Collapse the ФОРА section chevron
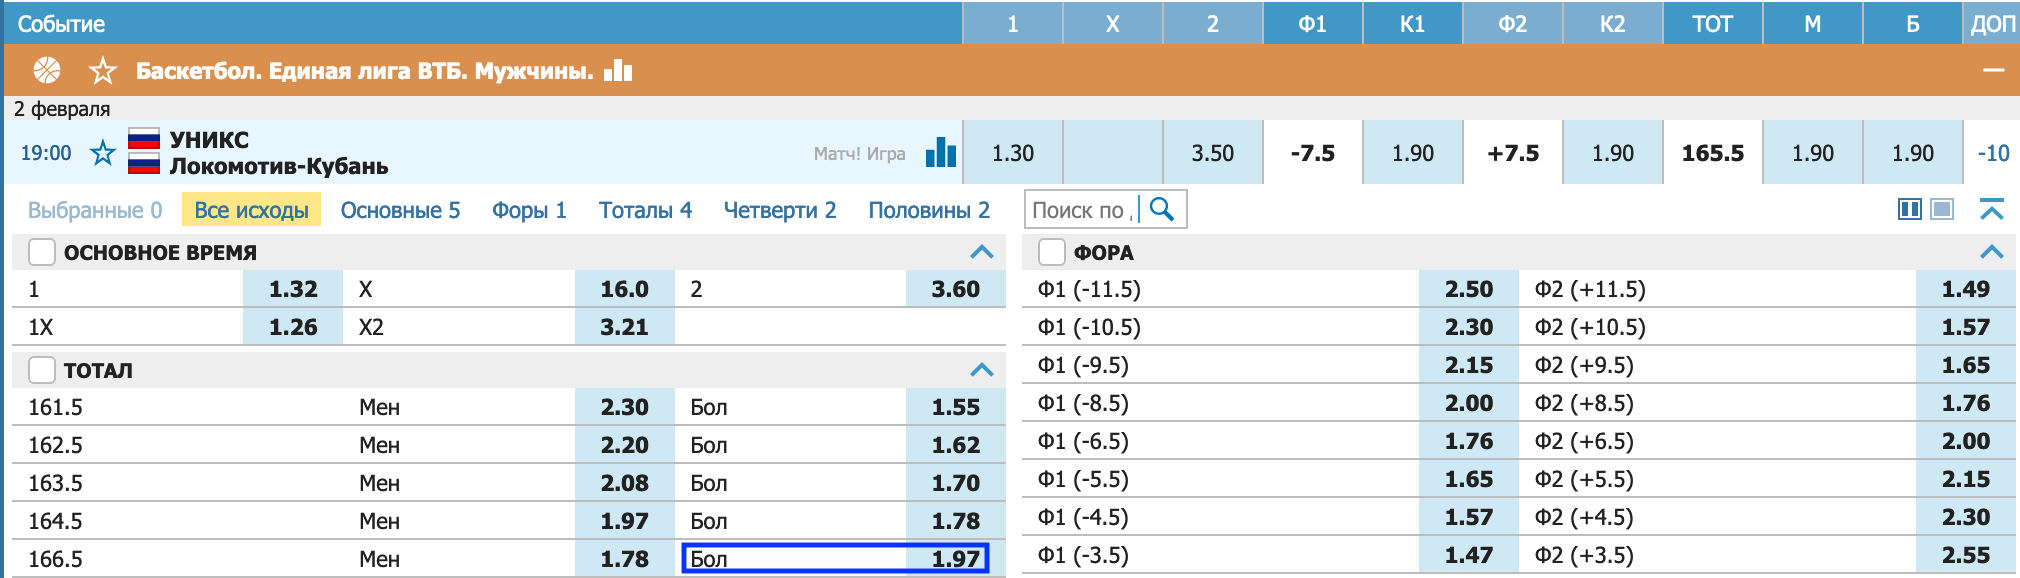Viewport: 2020px width, 578px height. 1992,252
